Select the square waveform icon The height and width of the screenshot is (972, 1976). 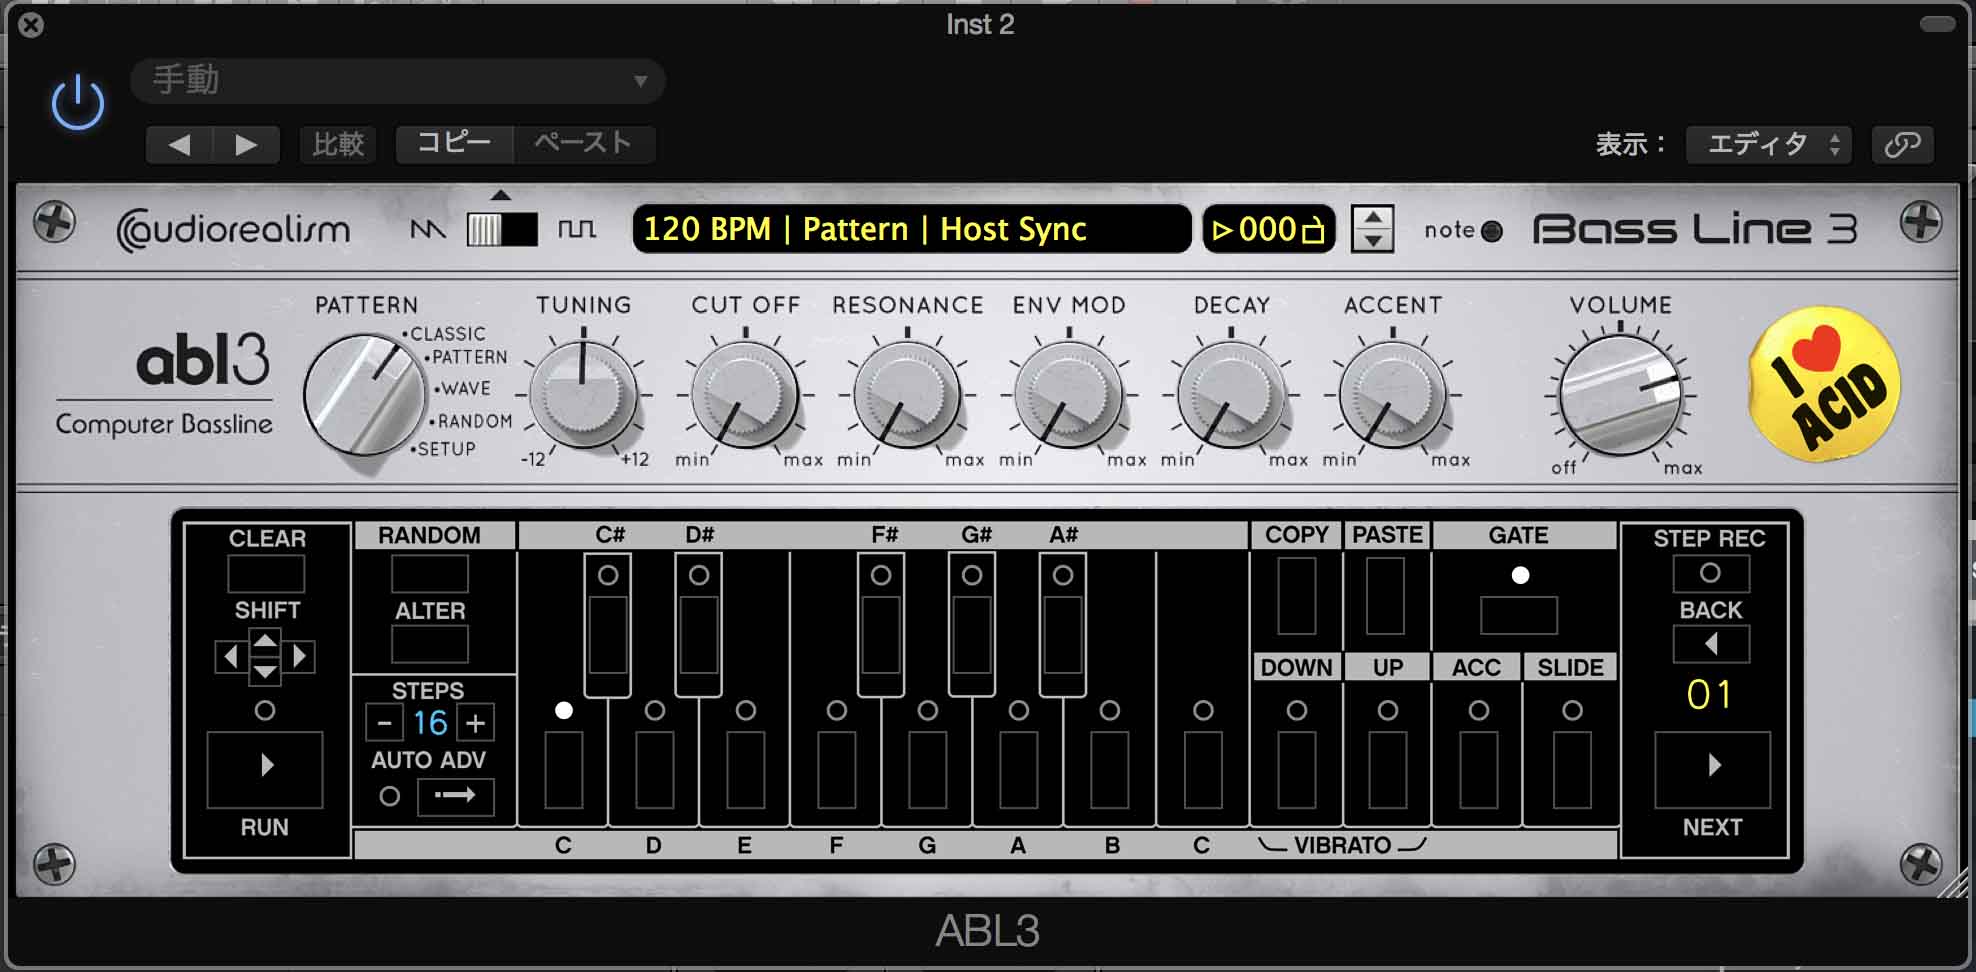click(x=576, y=230)
